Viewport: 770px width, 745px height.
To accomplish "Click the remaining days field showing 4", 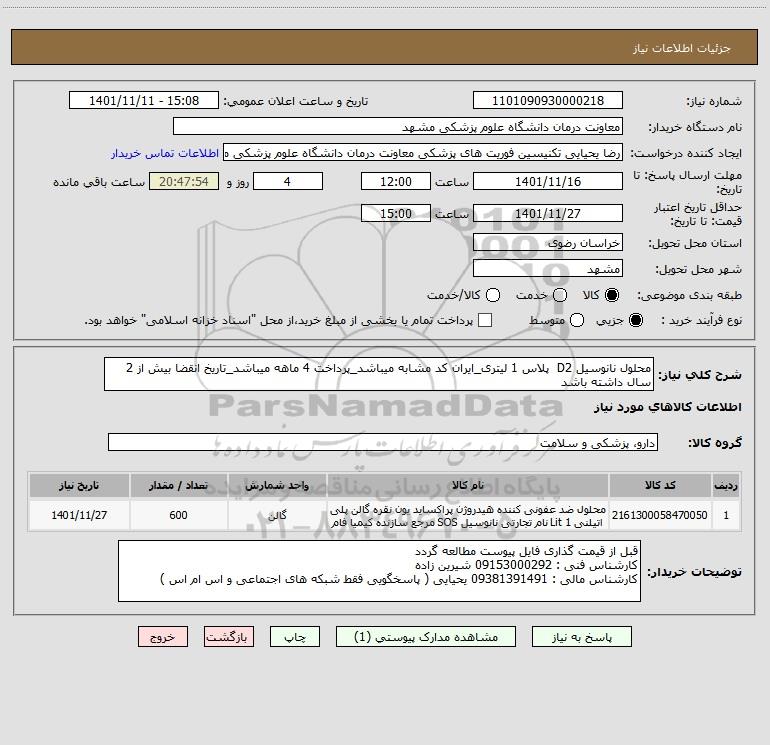I will coord(288,181).
